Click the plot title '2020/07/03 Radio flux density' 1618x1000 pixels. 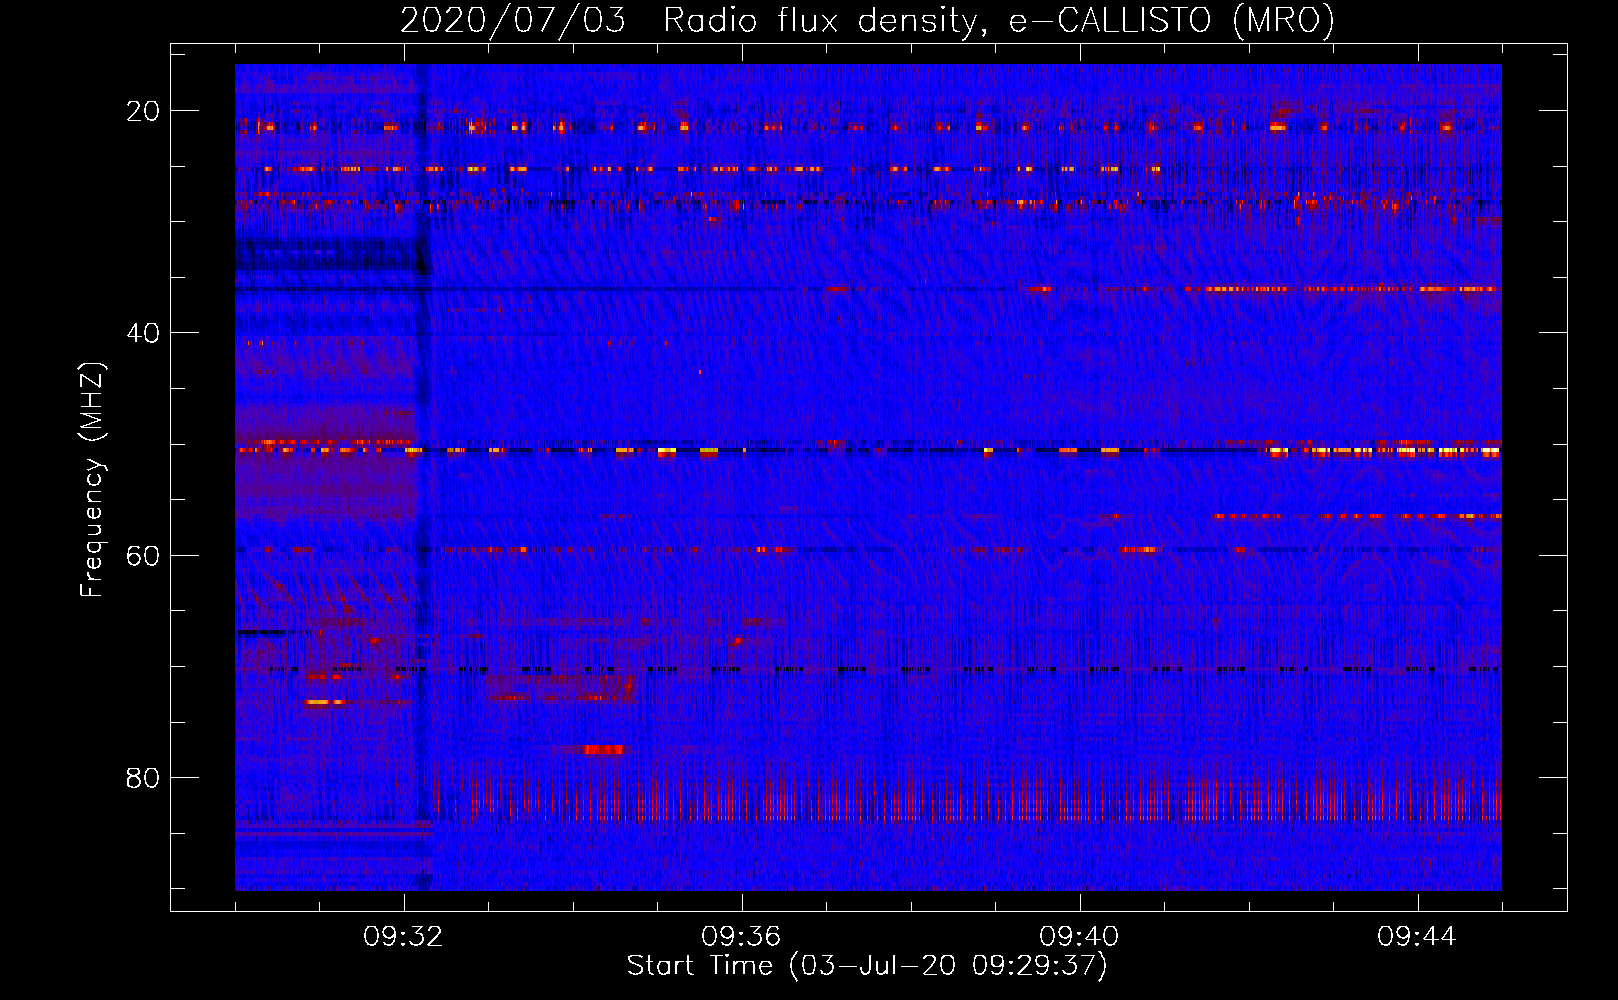point(867,21)
